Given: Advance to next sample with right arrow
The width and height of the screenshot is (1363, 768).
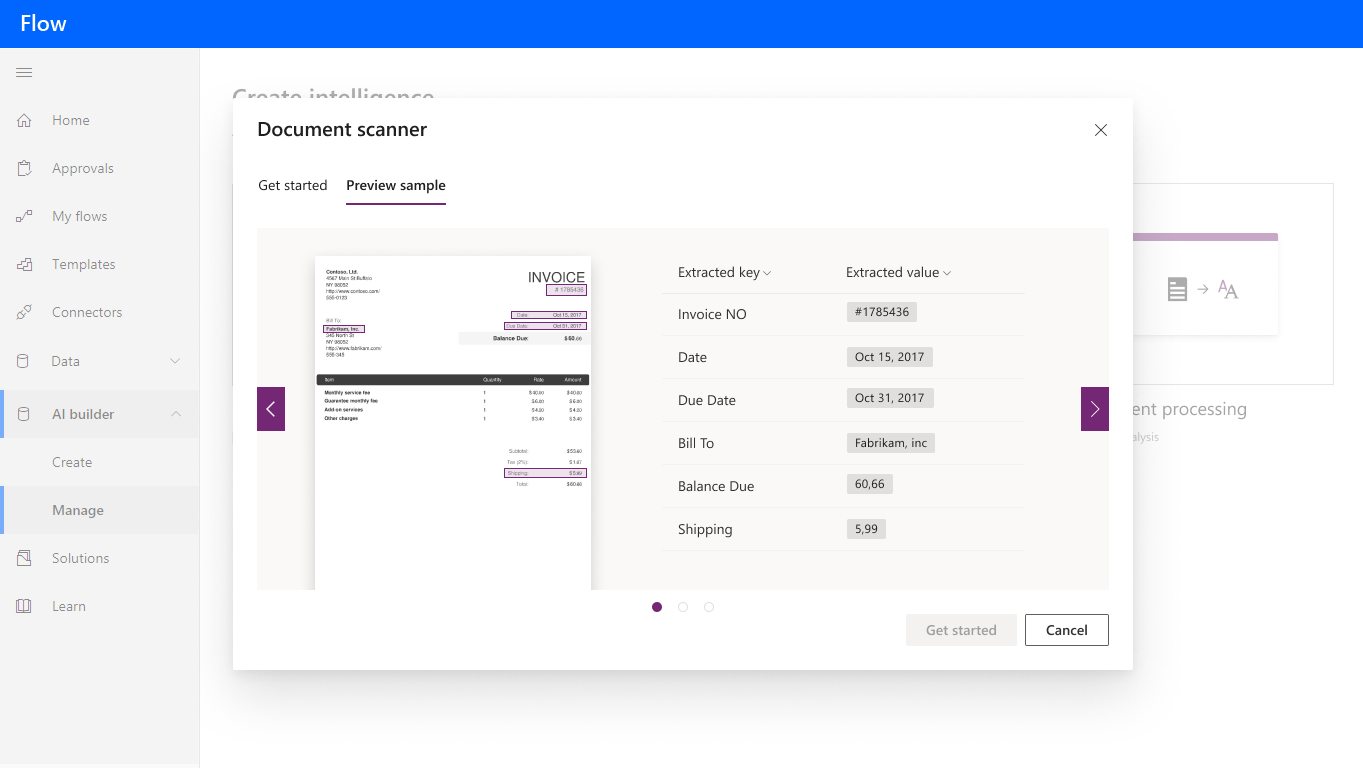Looking at the screenshot, I should 1094,409.
